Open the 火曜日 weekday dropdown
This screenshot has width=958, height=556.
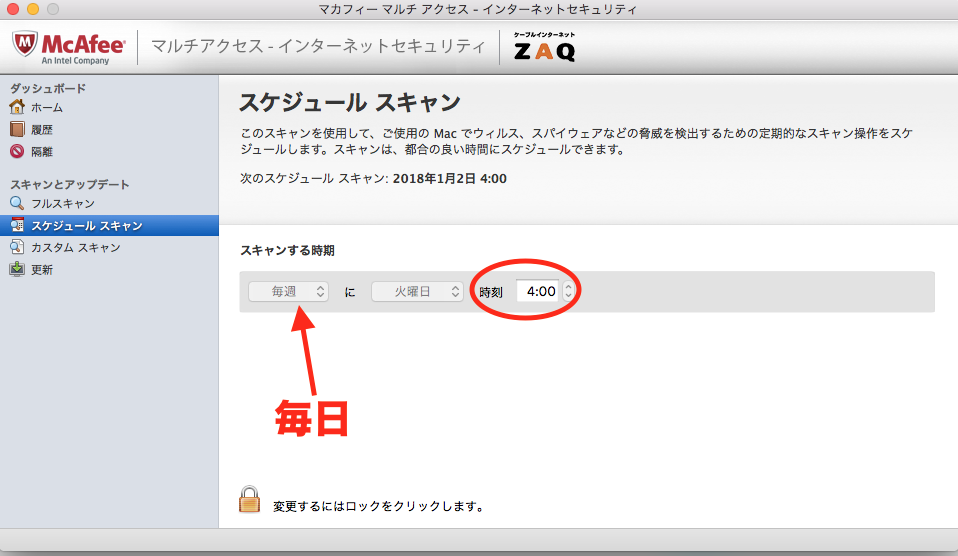pyautogui.click(x=417, y=291)
